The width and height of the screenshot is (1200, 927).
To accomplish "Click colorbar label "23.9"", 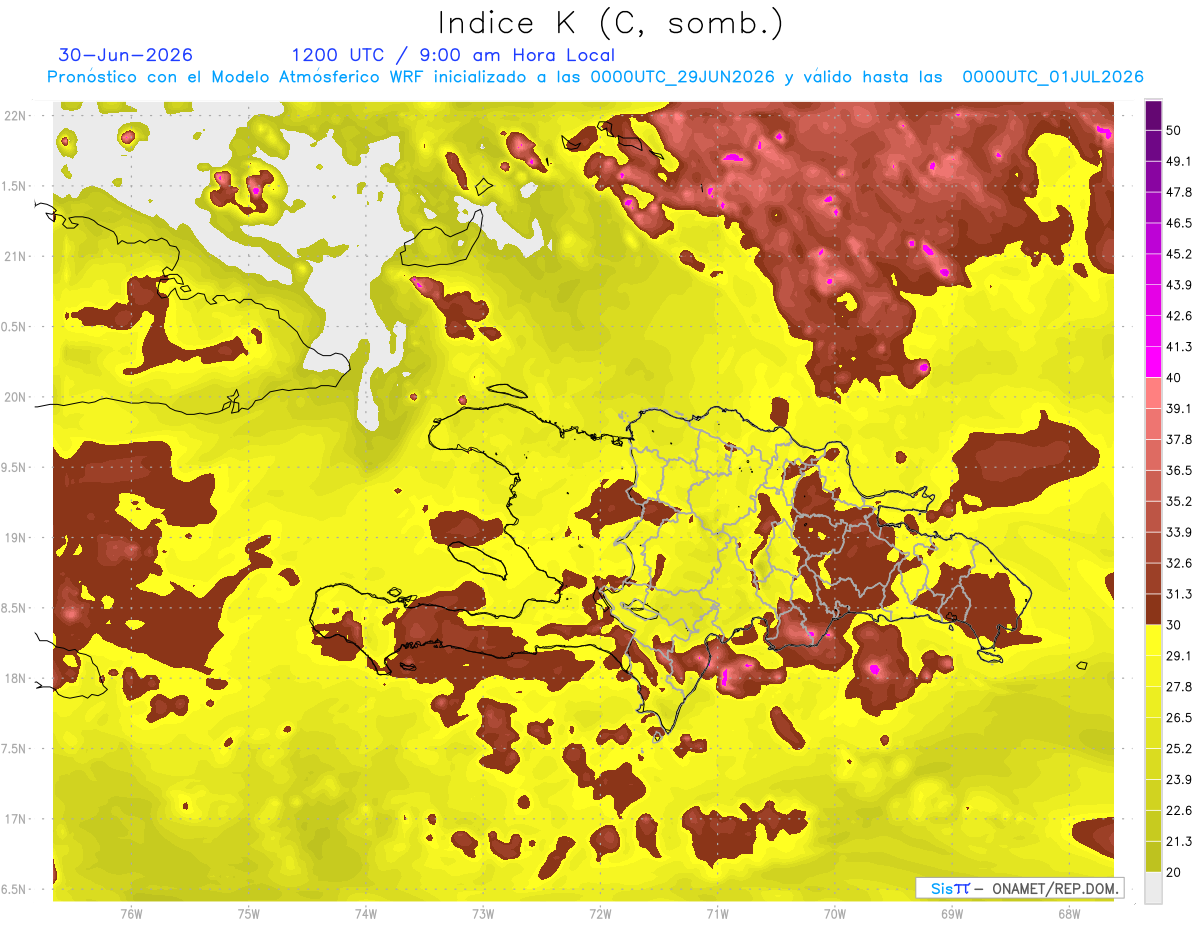I will pos(1180,779).
